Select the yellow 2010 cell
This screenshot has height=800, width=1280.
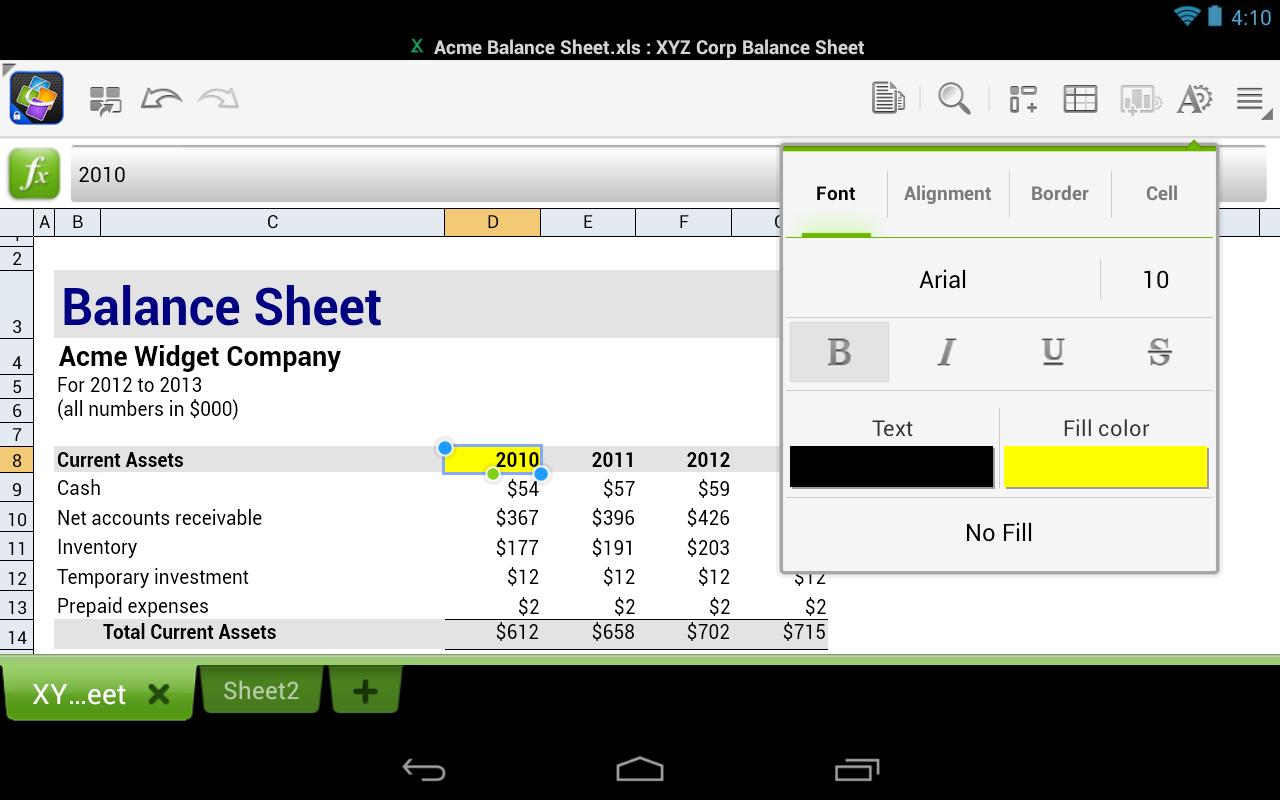point(492,460)
